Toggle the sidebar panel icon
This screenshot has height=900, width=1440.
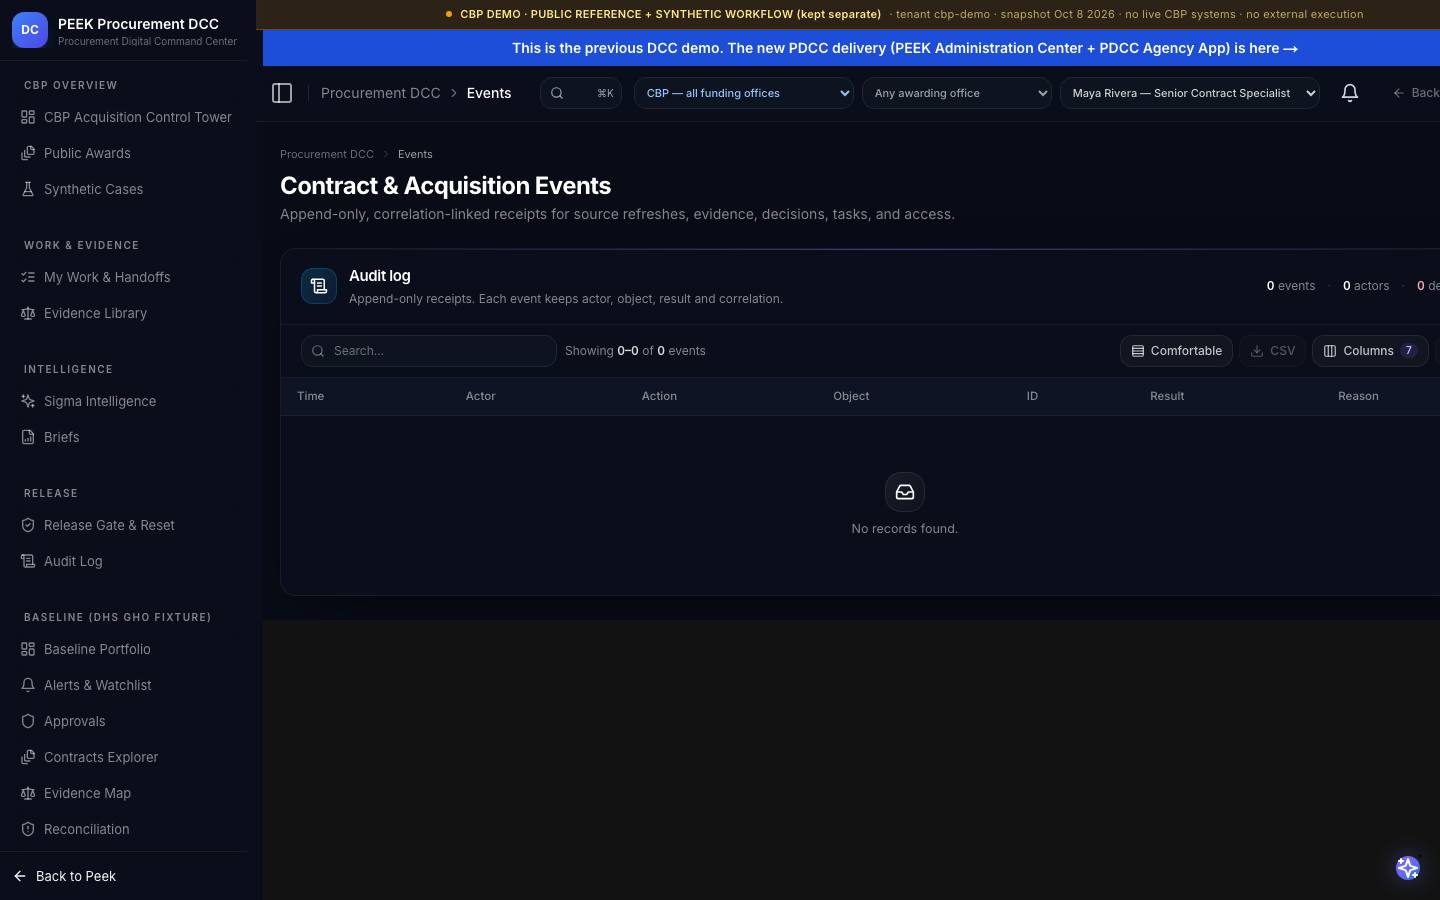click(282, 93)
